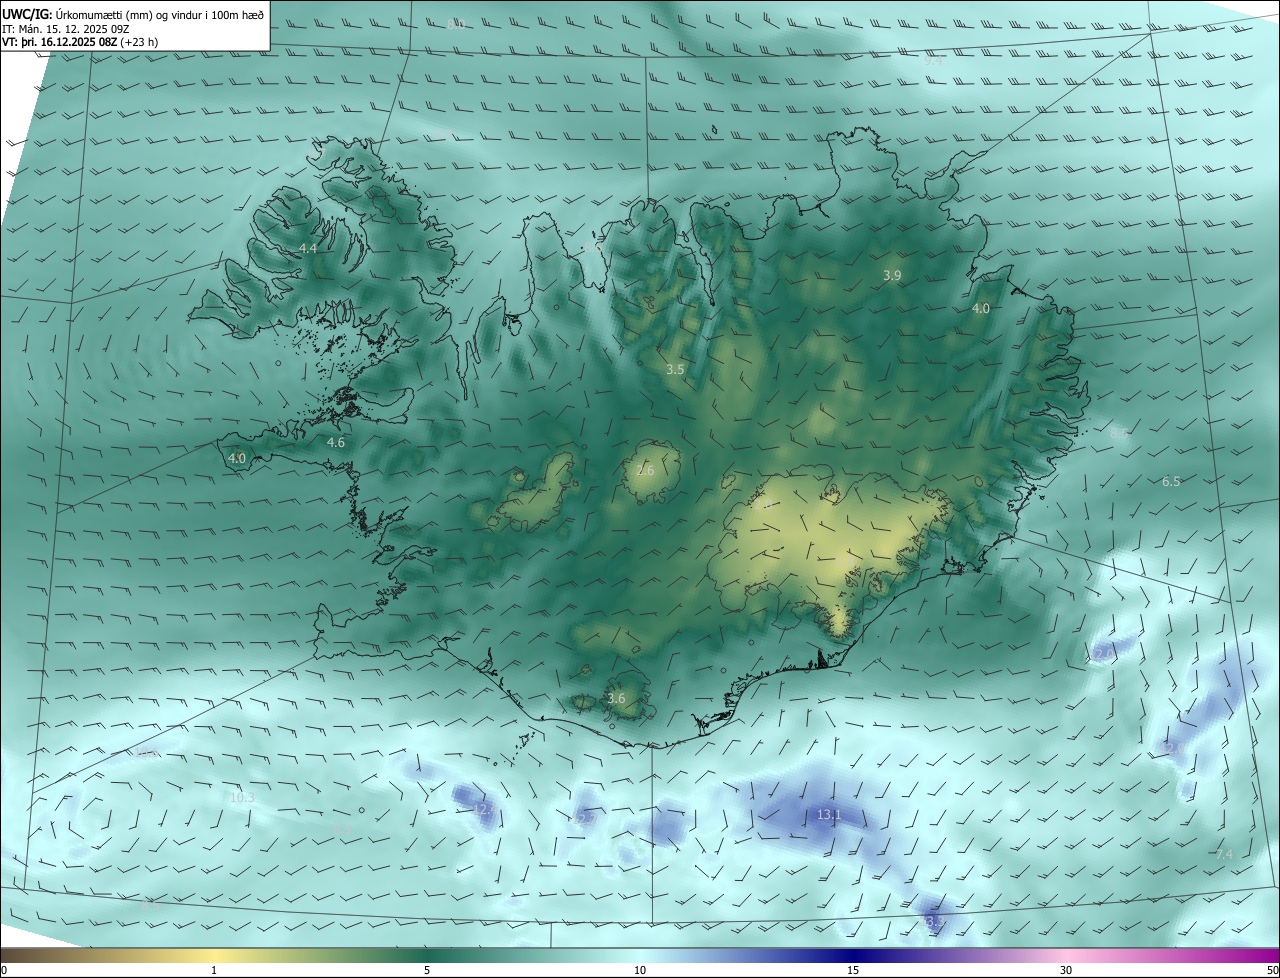Click the 13.1 value over the sea
Image resolution: width=1280 pixels, height=978 pixels.
[x=829, y=815]
